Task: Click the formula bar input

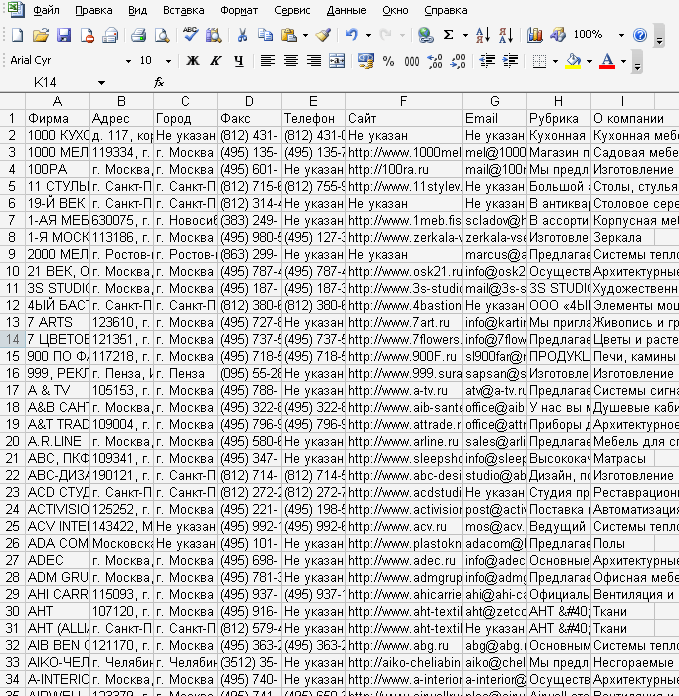Action: pos(422,83)
